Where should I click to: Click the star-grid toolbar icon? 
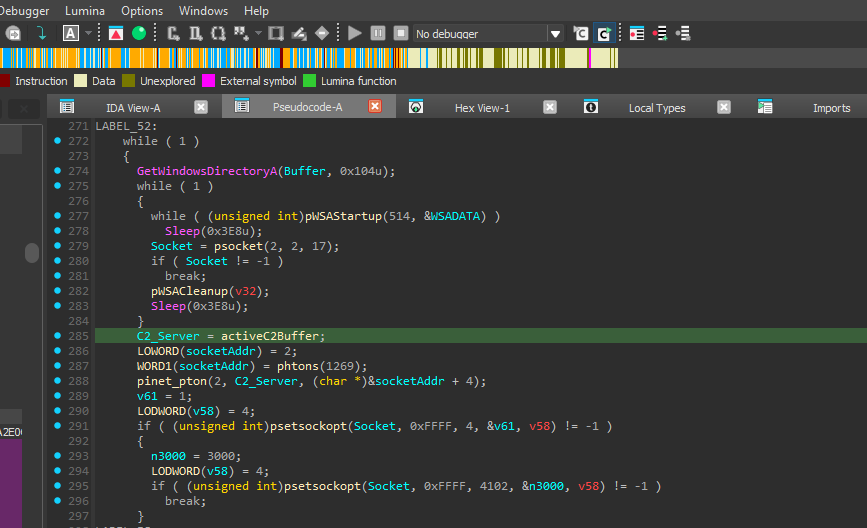click(x=241, y=34)
